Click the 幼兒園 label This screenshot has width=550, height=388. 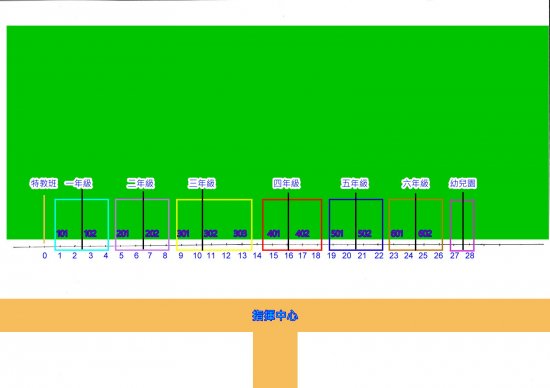point(463,183)
